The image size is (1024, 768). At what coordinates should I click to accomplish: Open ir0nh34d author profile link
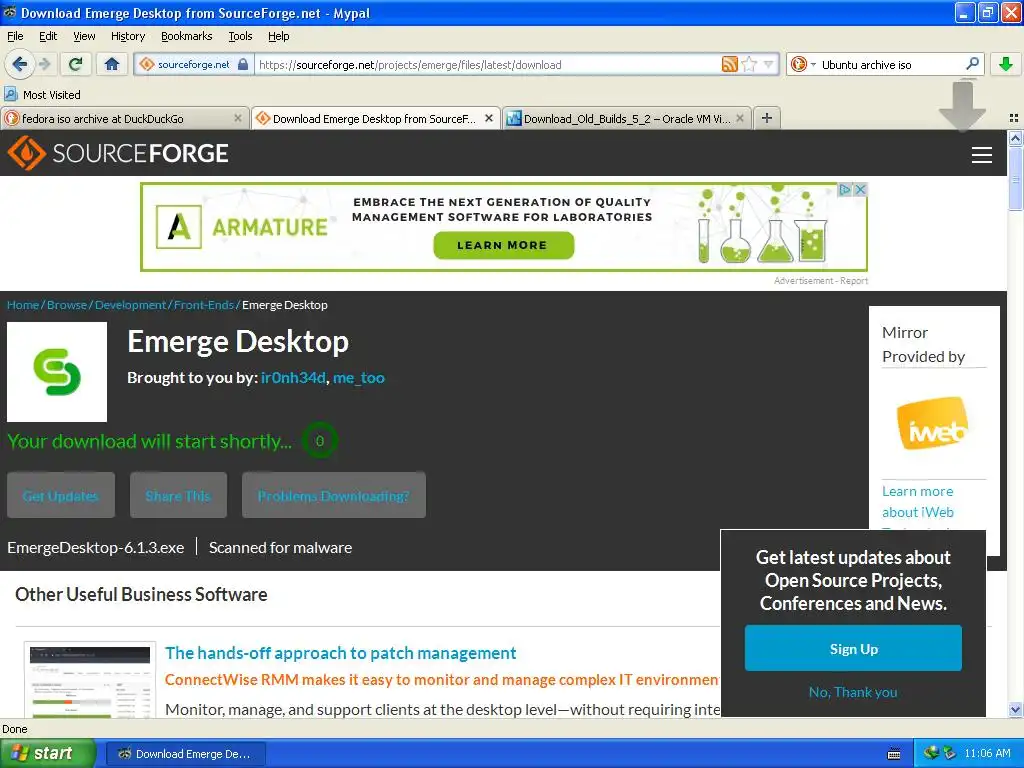pos(293,377)
